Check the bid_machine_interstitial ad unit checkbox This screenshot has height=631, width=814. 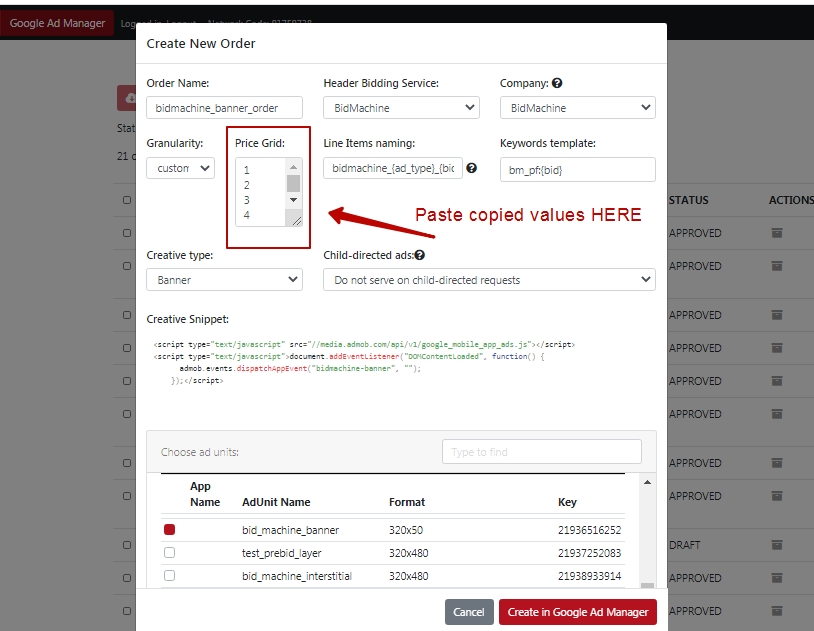(x=169, y=575)
